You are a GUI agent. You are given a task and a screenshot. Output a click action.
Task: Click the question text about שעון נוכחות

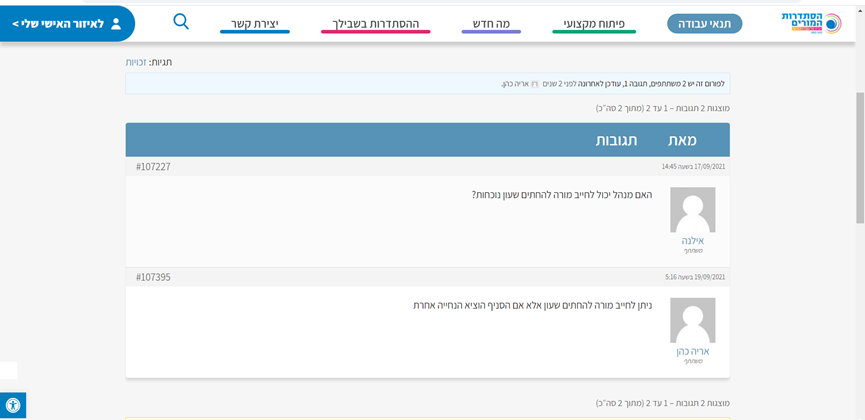pyautogui.click(x=562, y=195)
